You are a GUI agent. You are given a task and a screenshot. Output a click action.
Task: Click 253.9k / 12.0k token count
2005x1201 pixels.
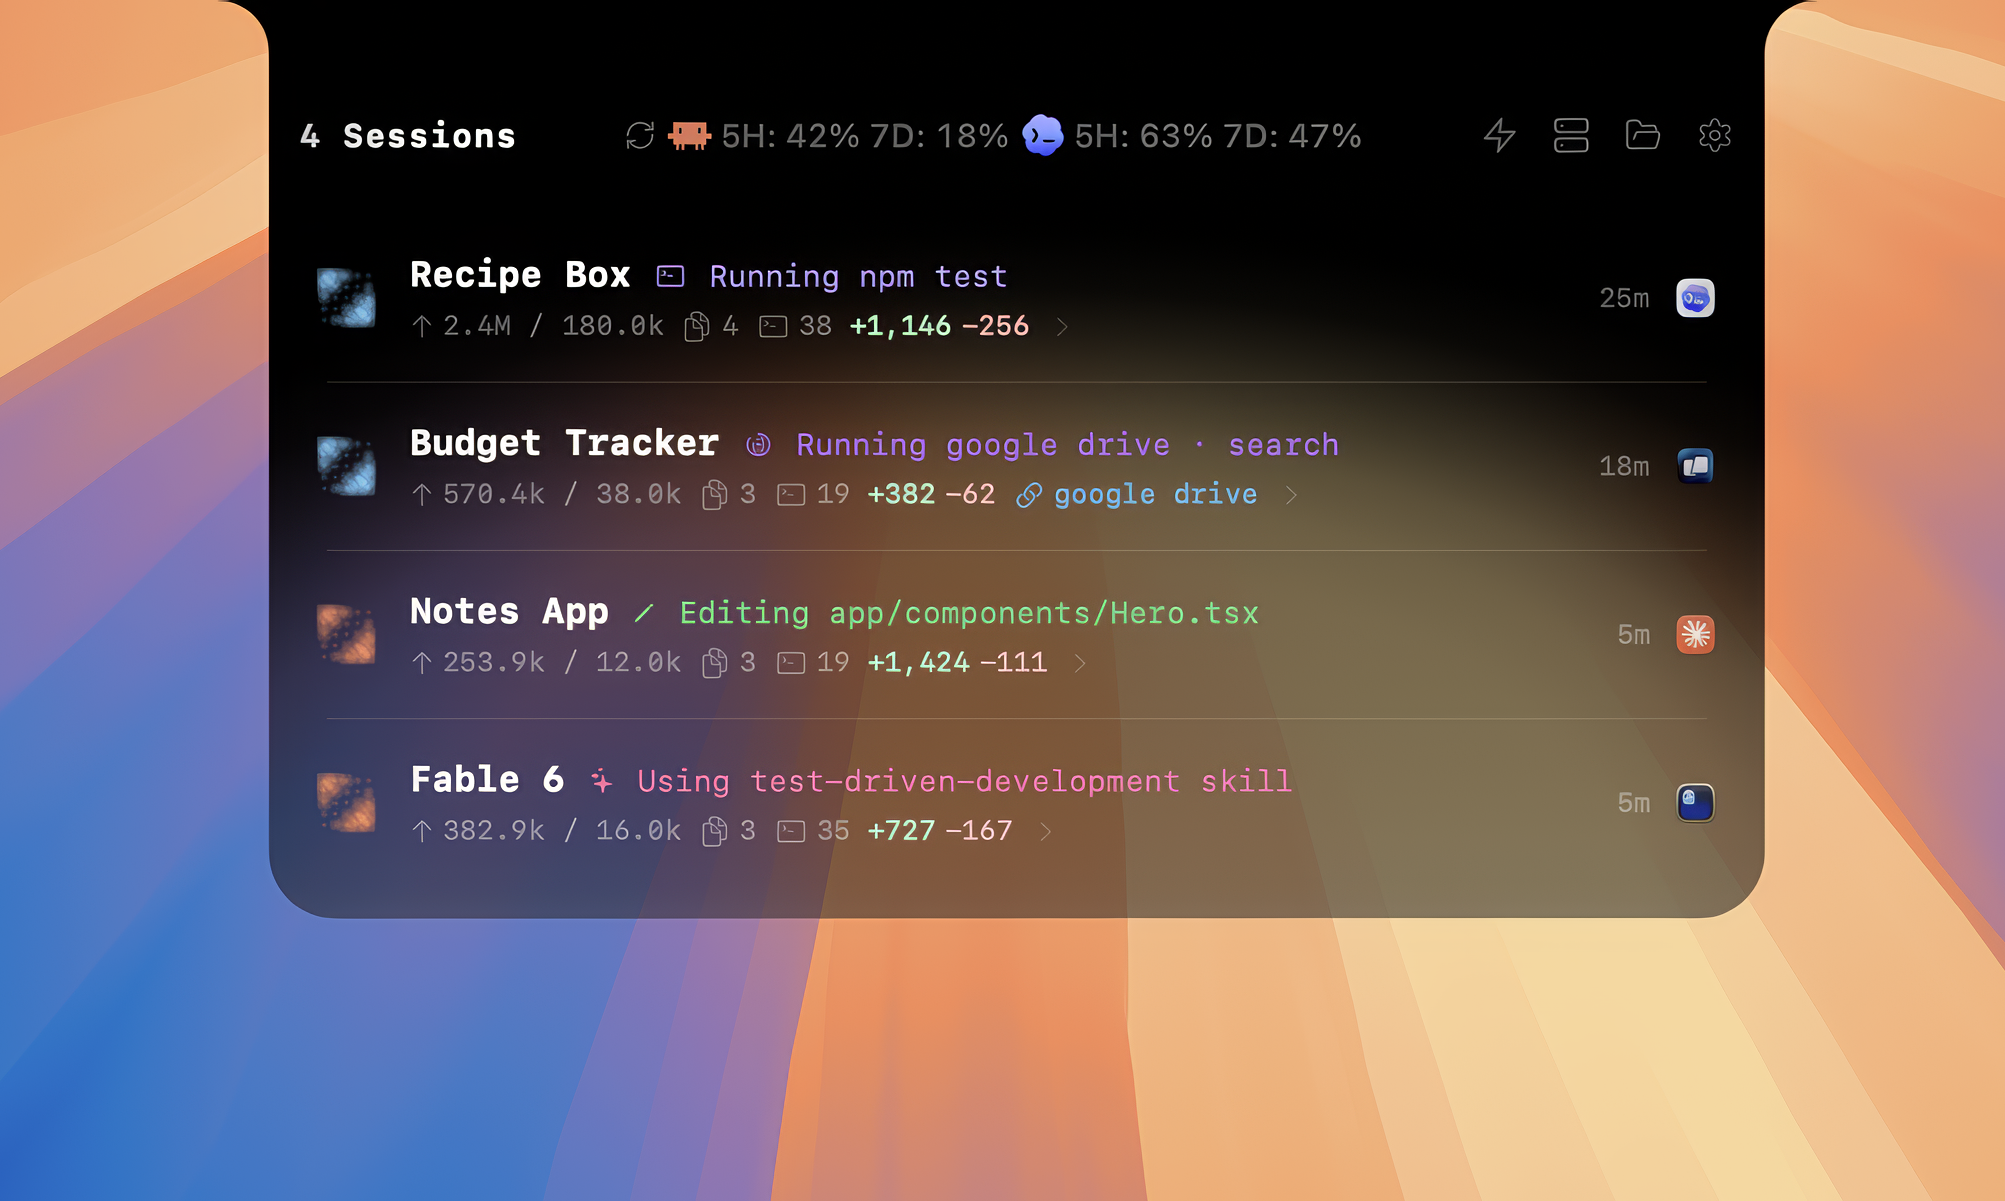coord(562,662)
